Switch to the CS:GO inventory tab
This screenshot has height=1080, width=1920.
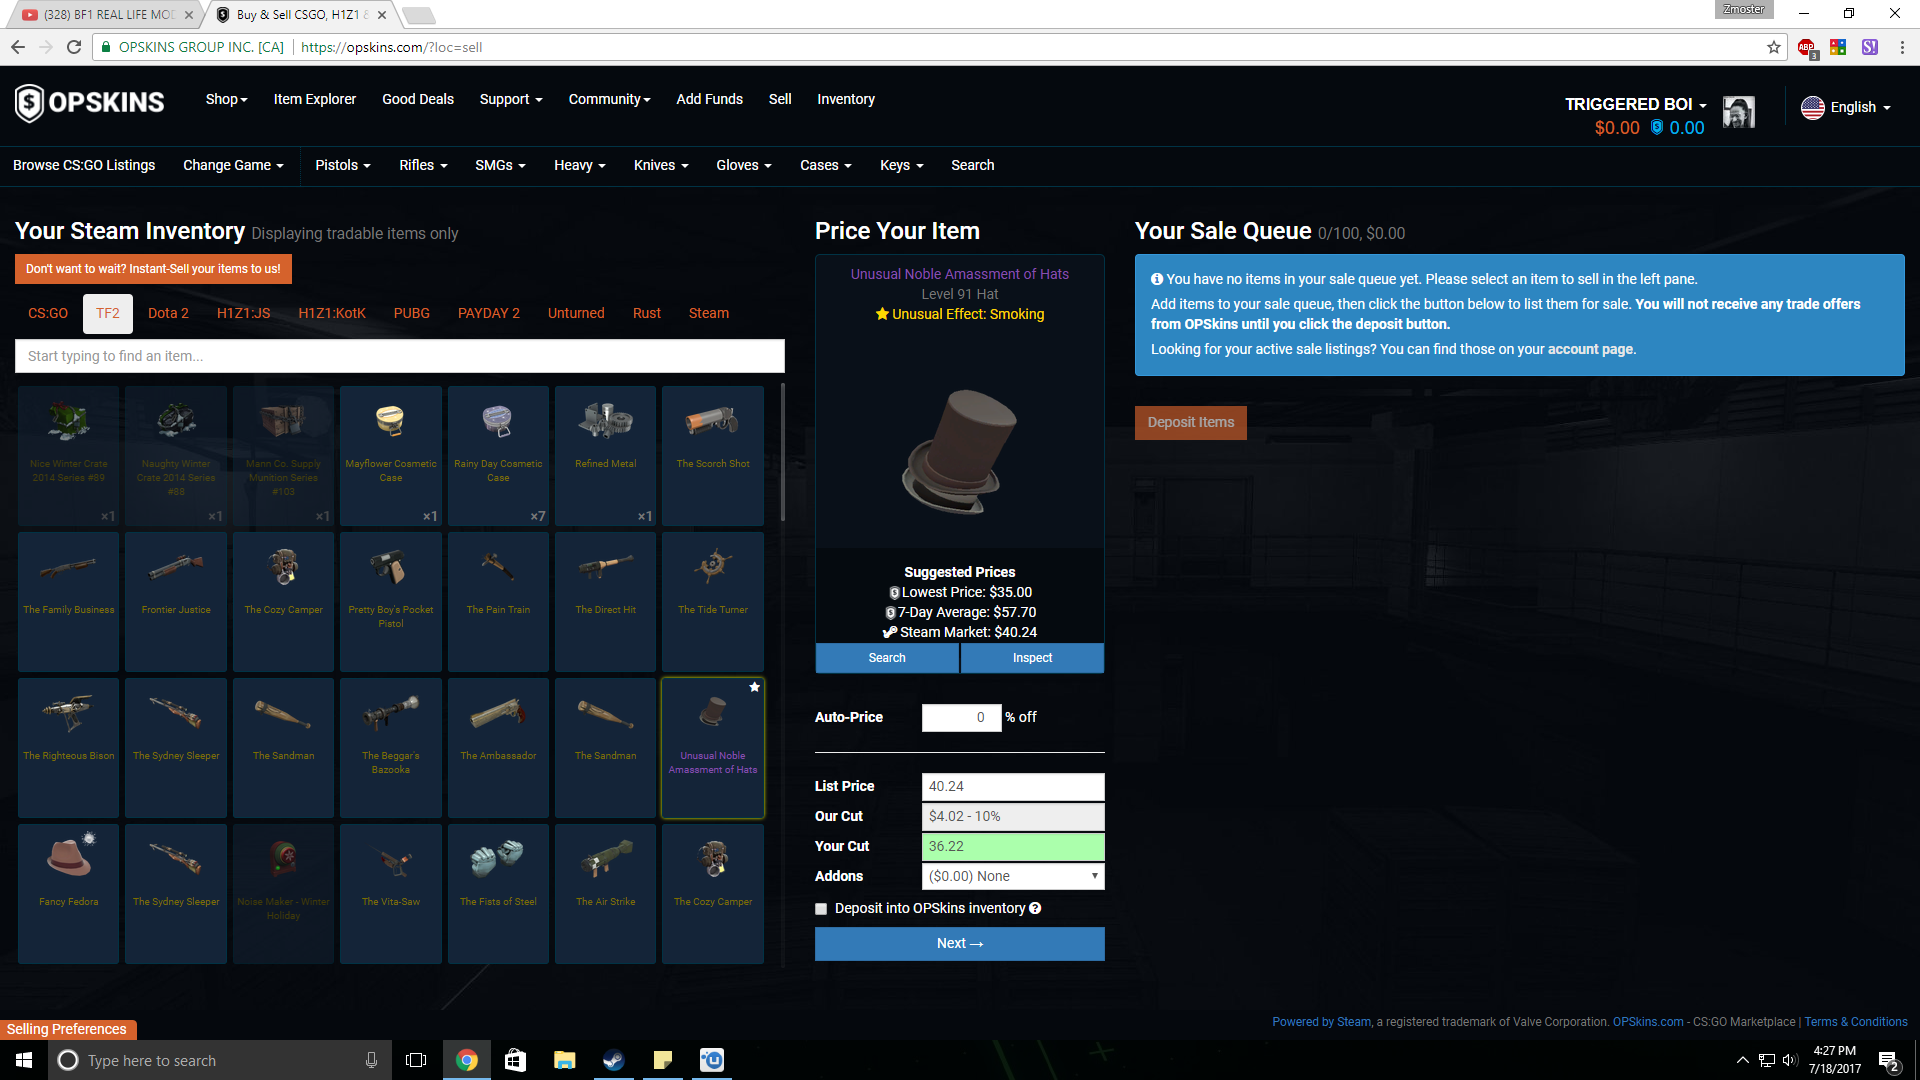(48, 313)
